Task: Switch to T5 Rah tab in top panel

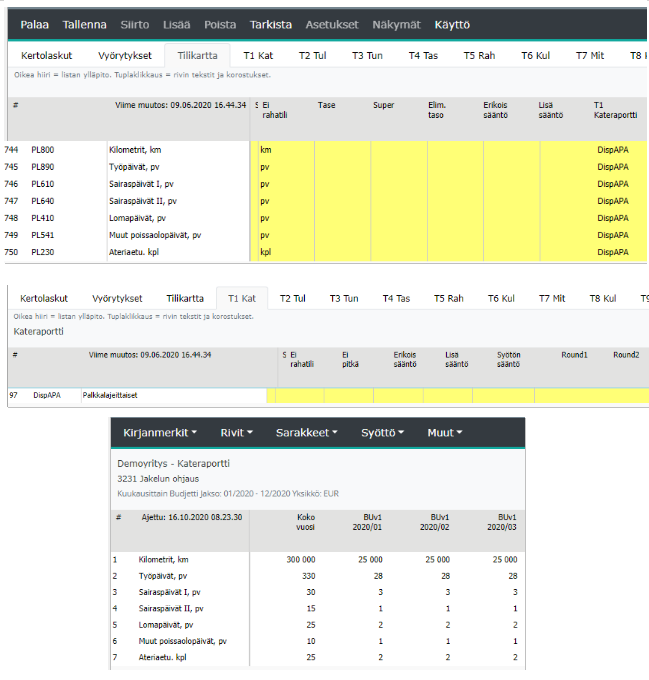Action: pos(479,55)
